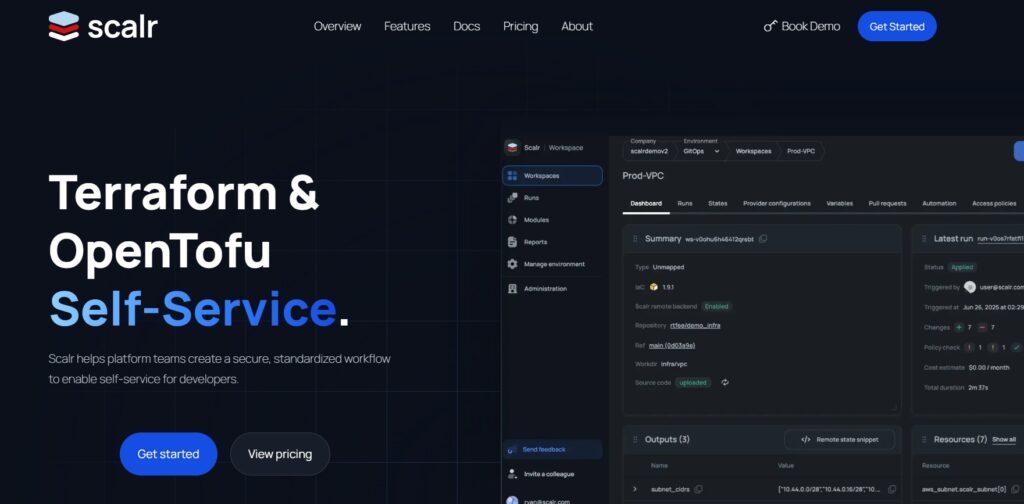The width and height of the screenshot is (1024, 504).
Task: Click the Source code refresh icon
Action: coord(725,383)
